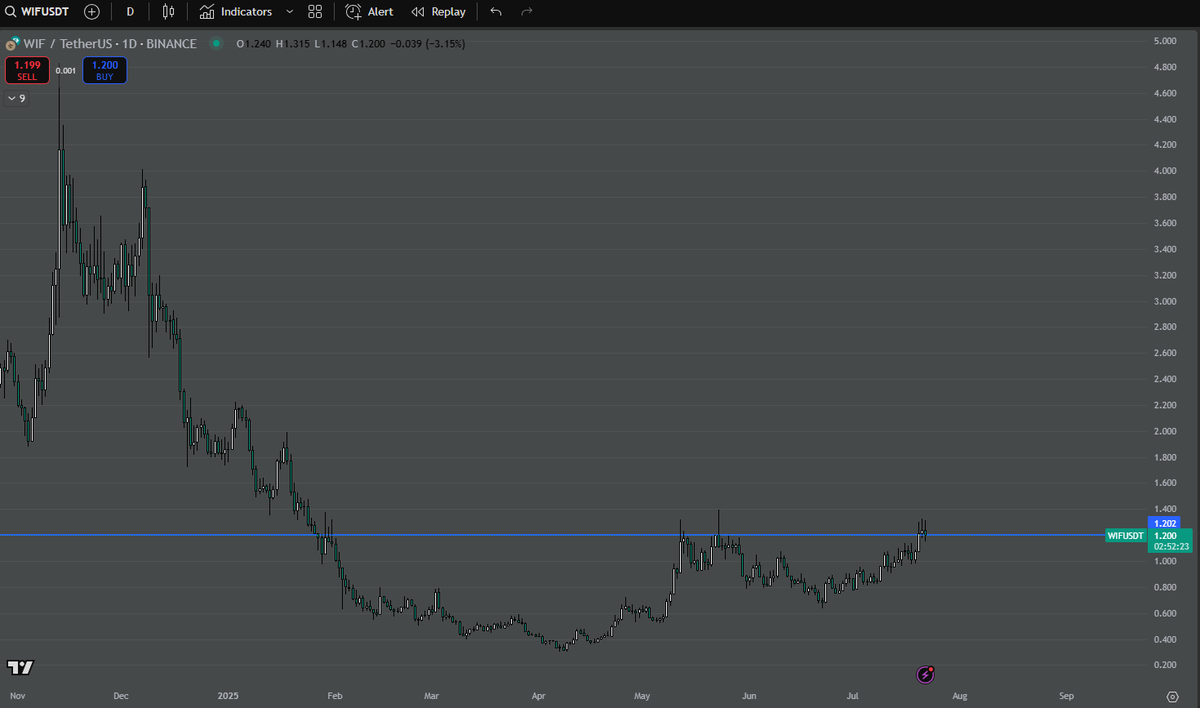The height and width of the screenshot is (708, 1200).
Task: Open the Indicators dialog
Action: (x=236, y=12)
